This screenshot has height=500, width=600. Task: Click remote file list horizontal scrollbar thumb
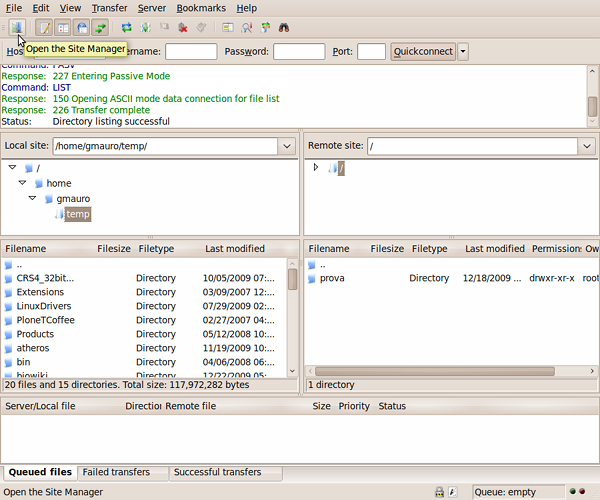click(435, 371)
